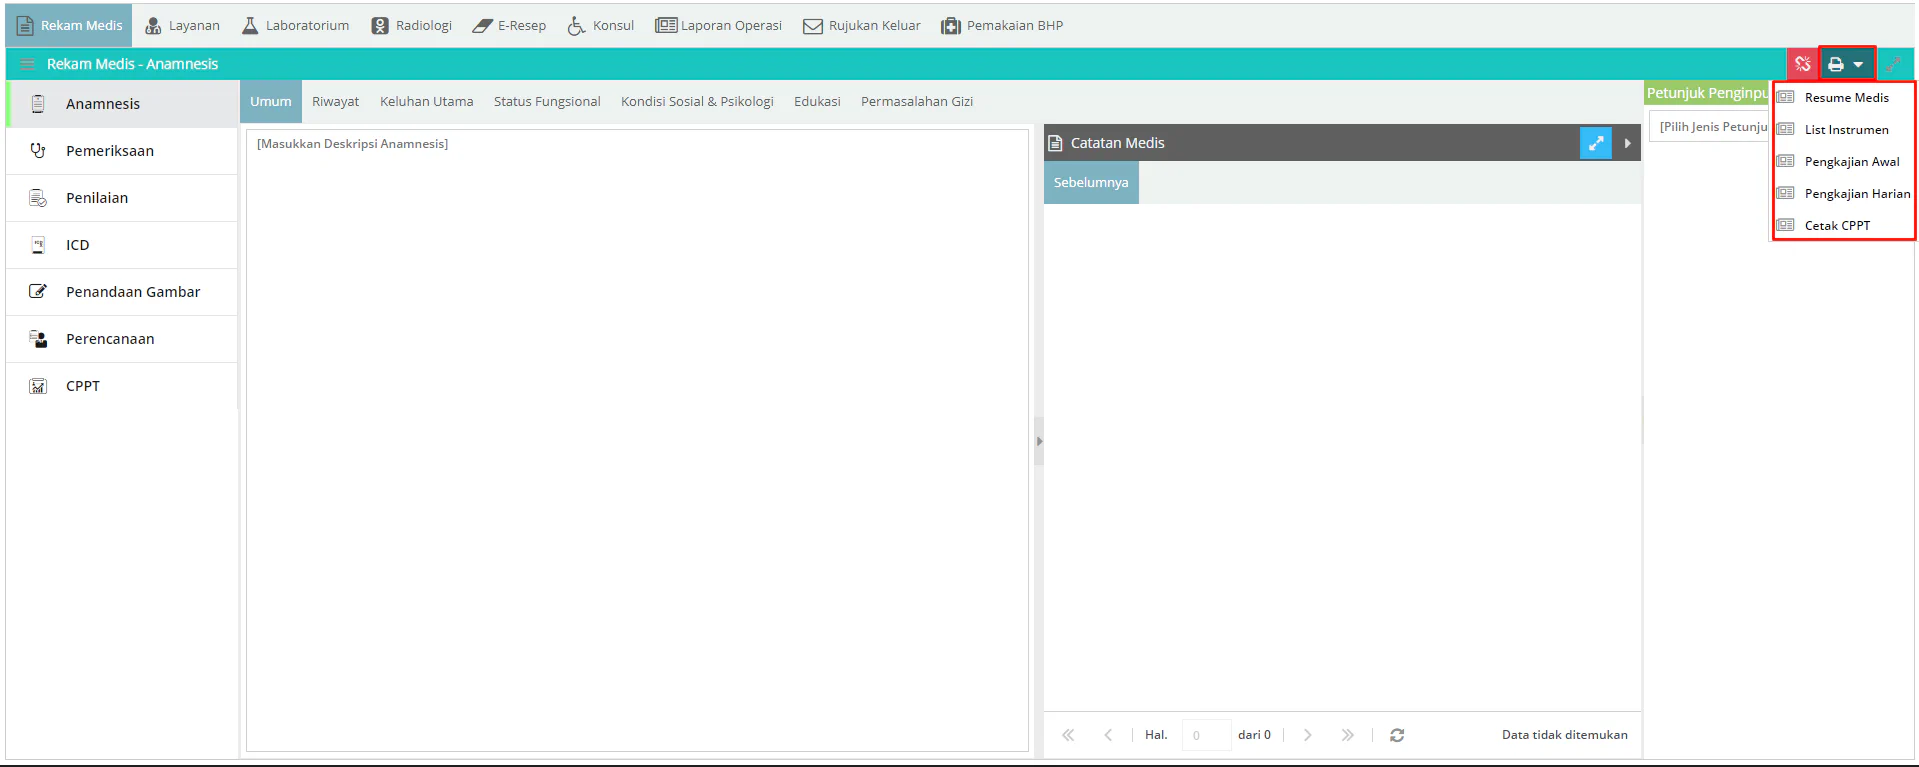The image size is (1919, 767).
Task: Open ICD in the sidebar
Action: point(122,245)
